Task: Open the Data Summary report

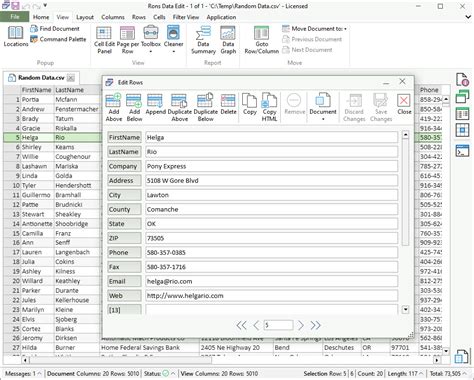Action: 203,40
